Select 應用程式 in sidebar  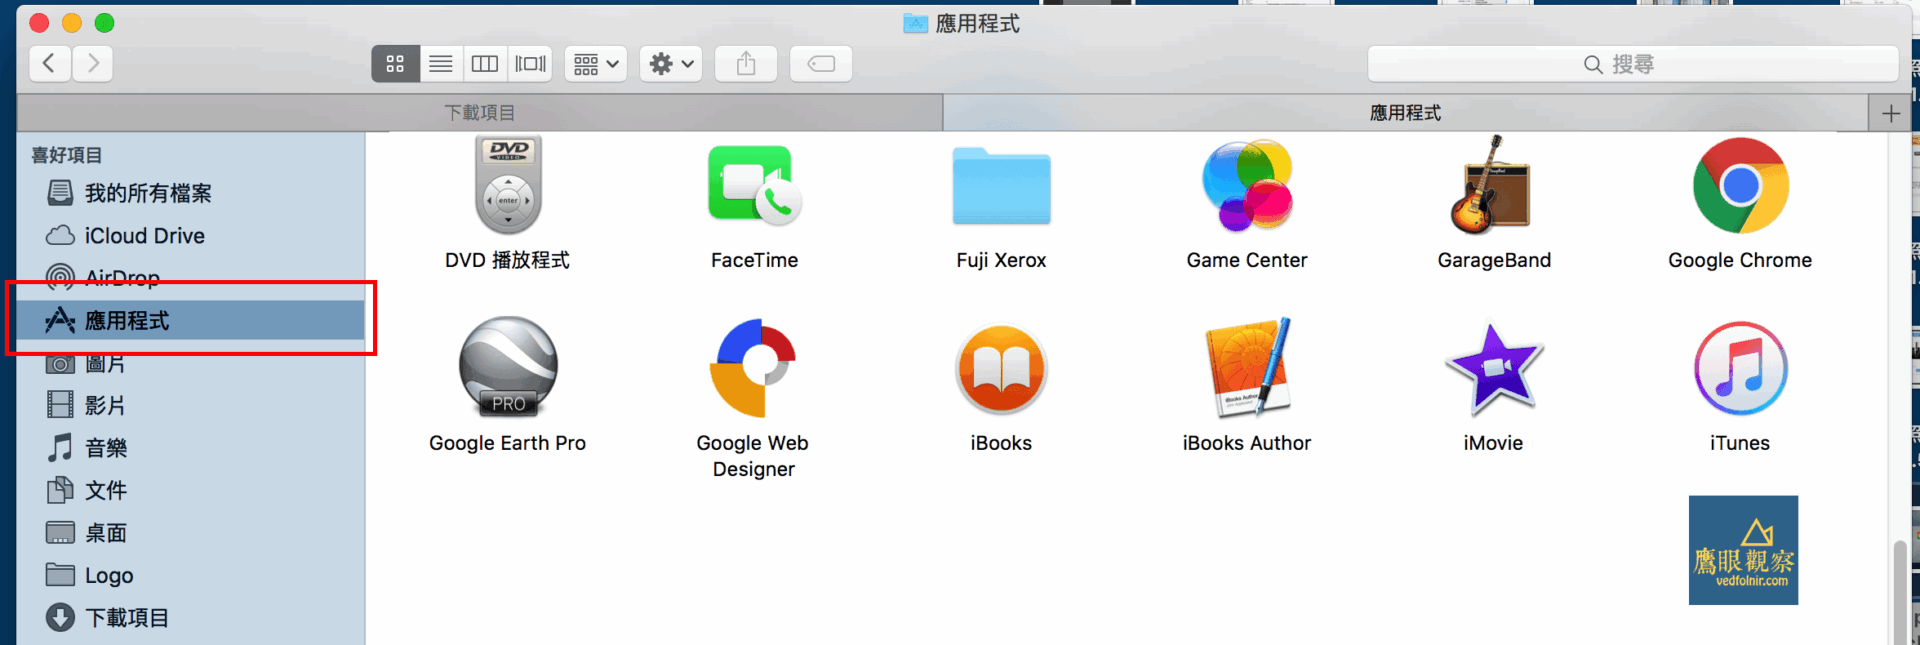pos(190,320)
